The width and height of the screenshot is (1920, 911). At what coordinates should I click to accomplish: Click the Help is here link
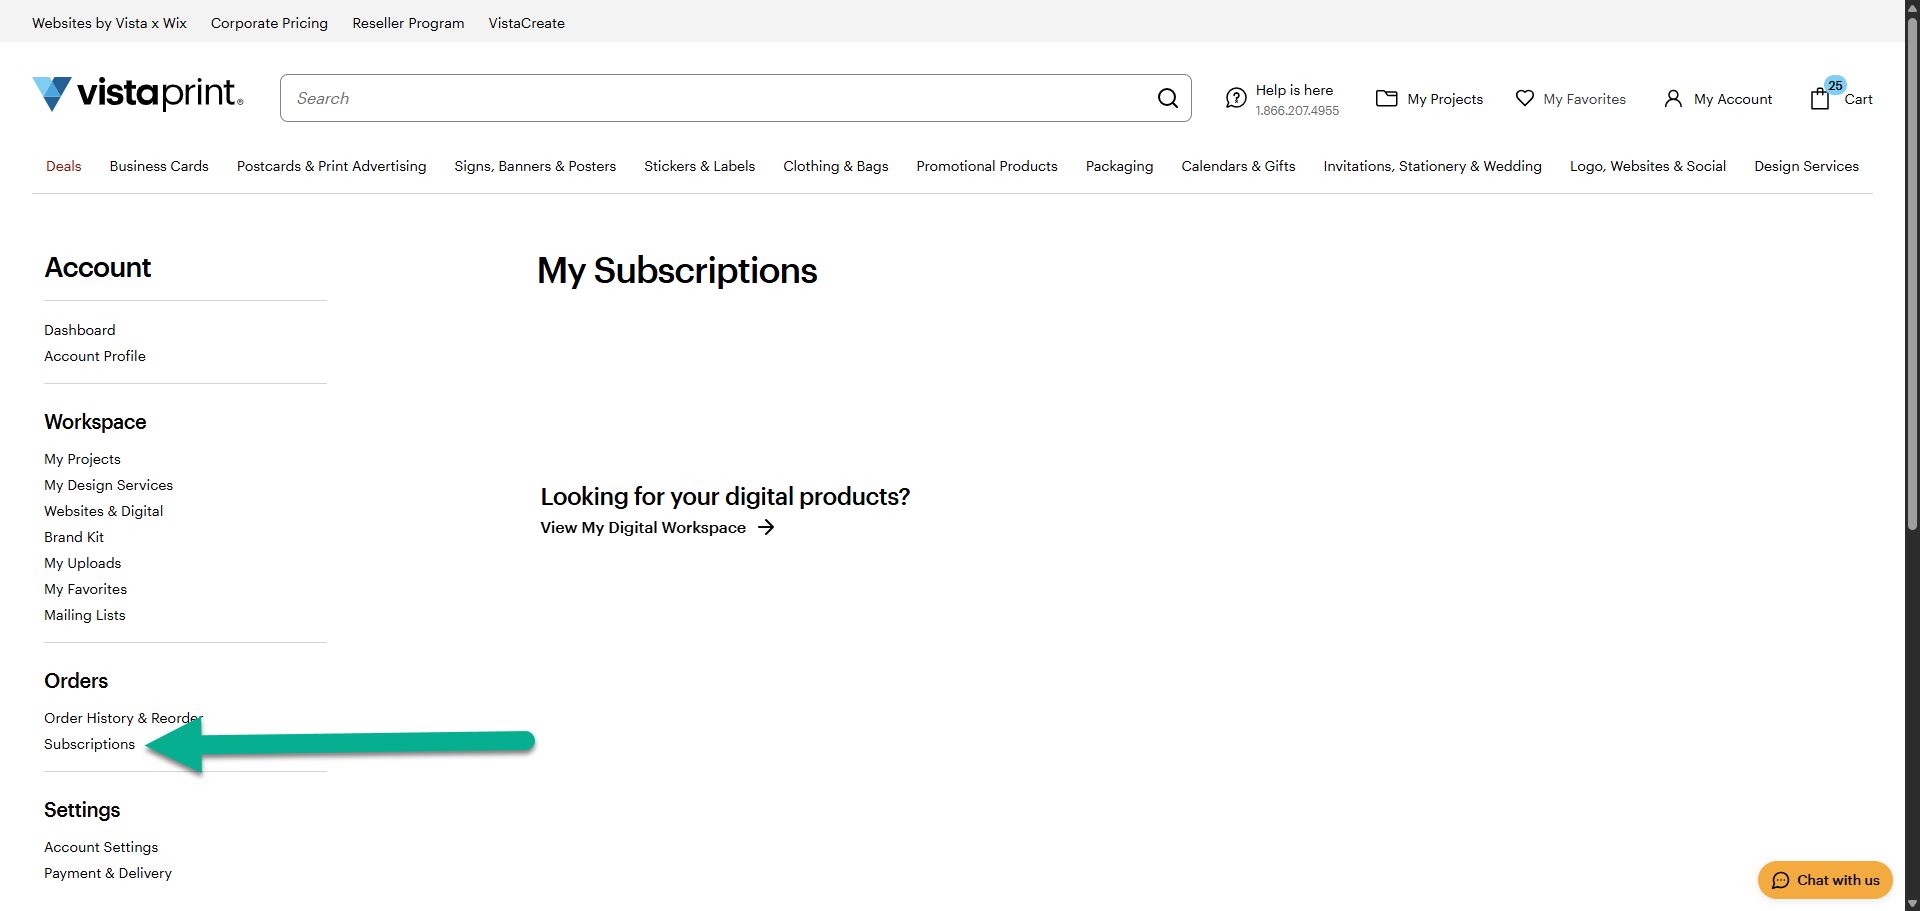coord(1294,90)
